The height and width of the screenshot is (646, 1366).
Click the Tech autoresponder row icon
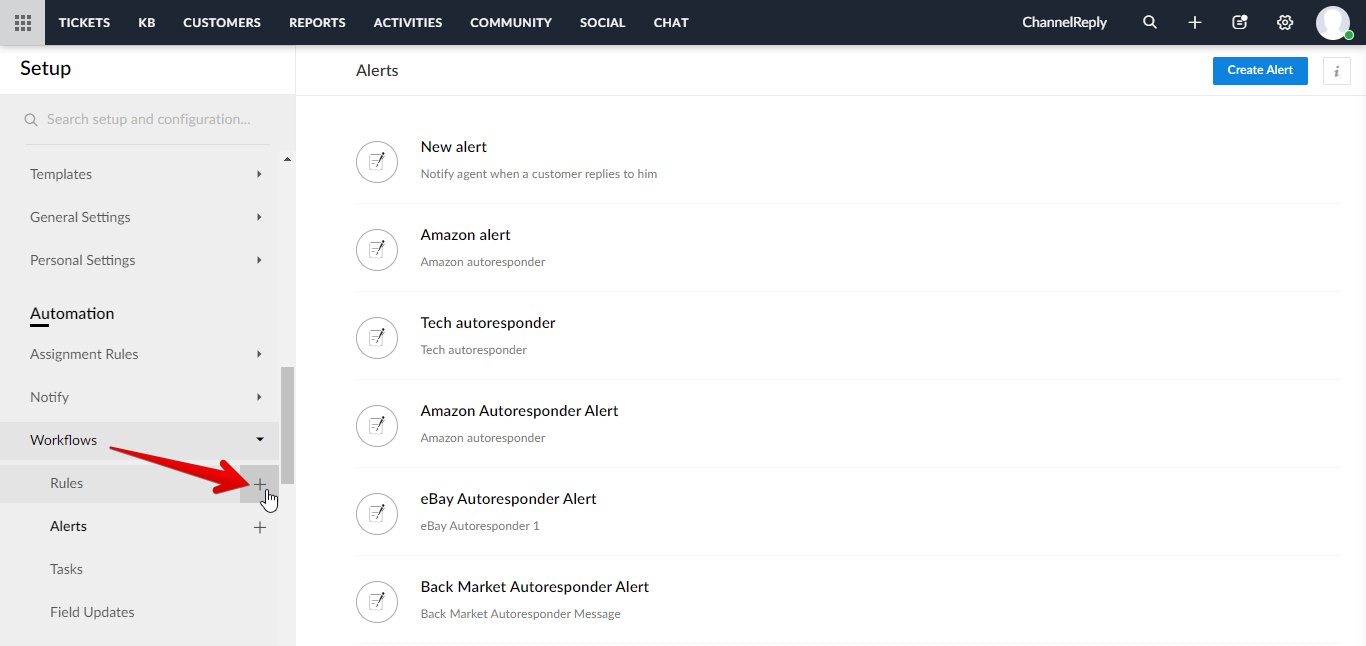pos(377,337)
